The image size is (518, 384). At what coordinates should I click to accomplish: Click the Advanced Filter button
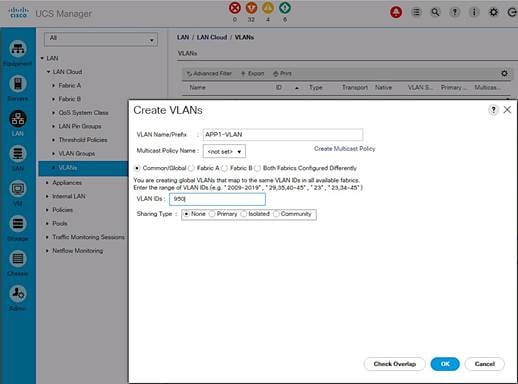(209, 73)
